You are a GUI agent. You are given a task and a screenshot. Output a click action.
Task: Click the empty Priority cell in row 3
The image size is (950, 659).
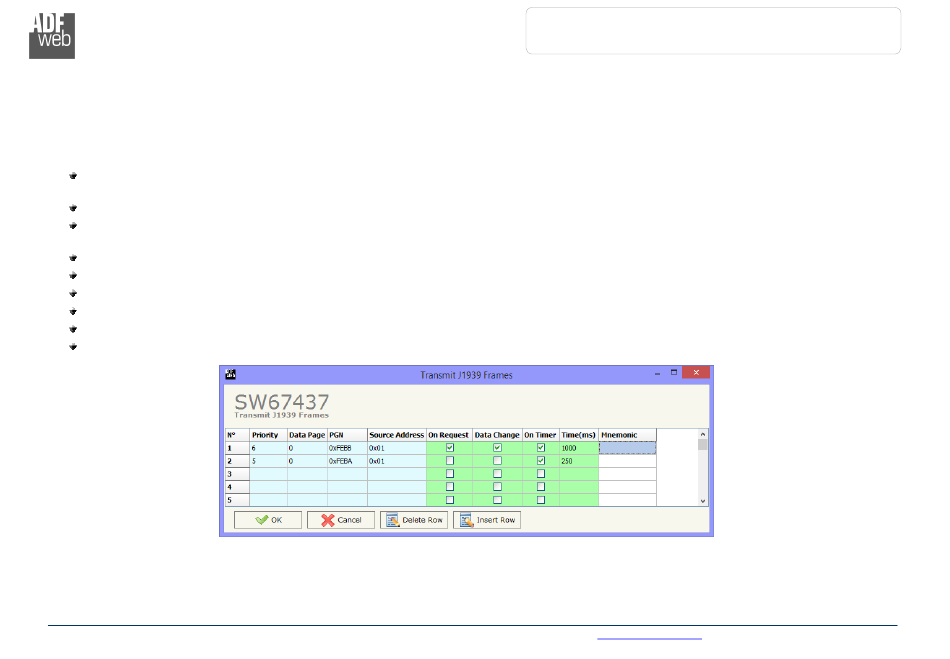(268, 474)
